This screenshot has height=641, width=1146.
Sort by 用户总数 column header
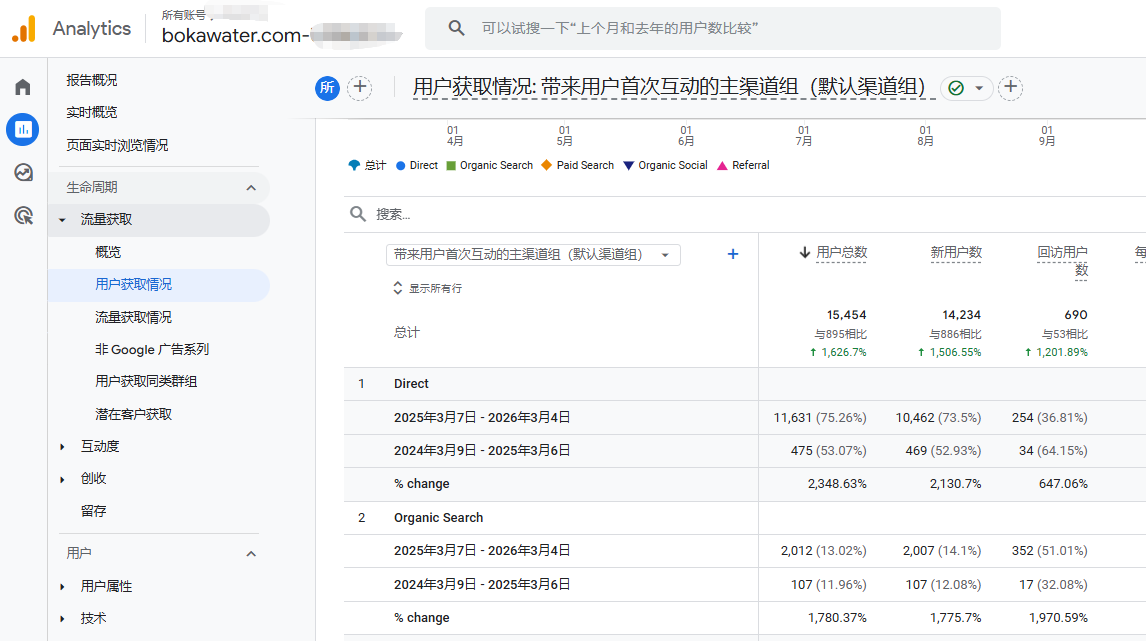pyautogui.click(x=840, y=253)
